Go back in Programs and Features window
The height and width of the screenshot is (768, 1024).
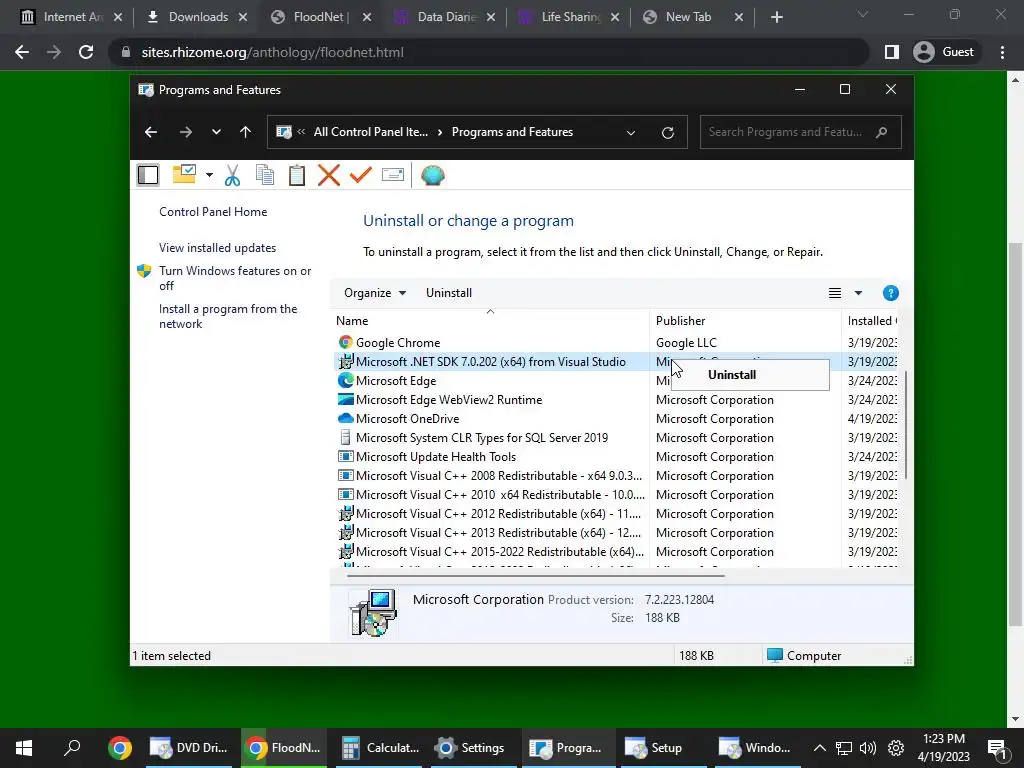[151, 133]
